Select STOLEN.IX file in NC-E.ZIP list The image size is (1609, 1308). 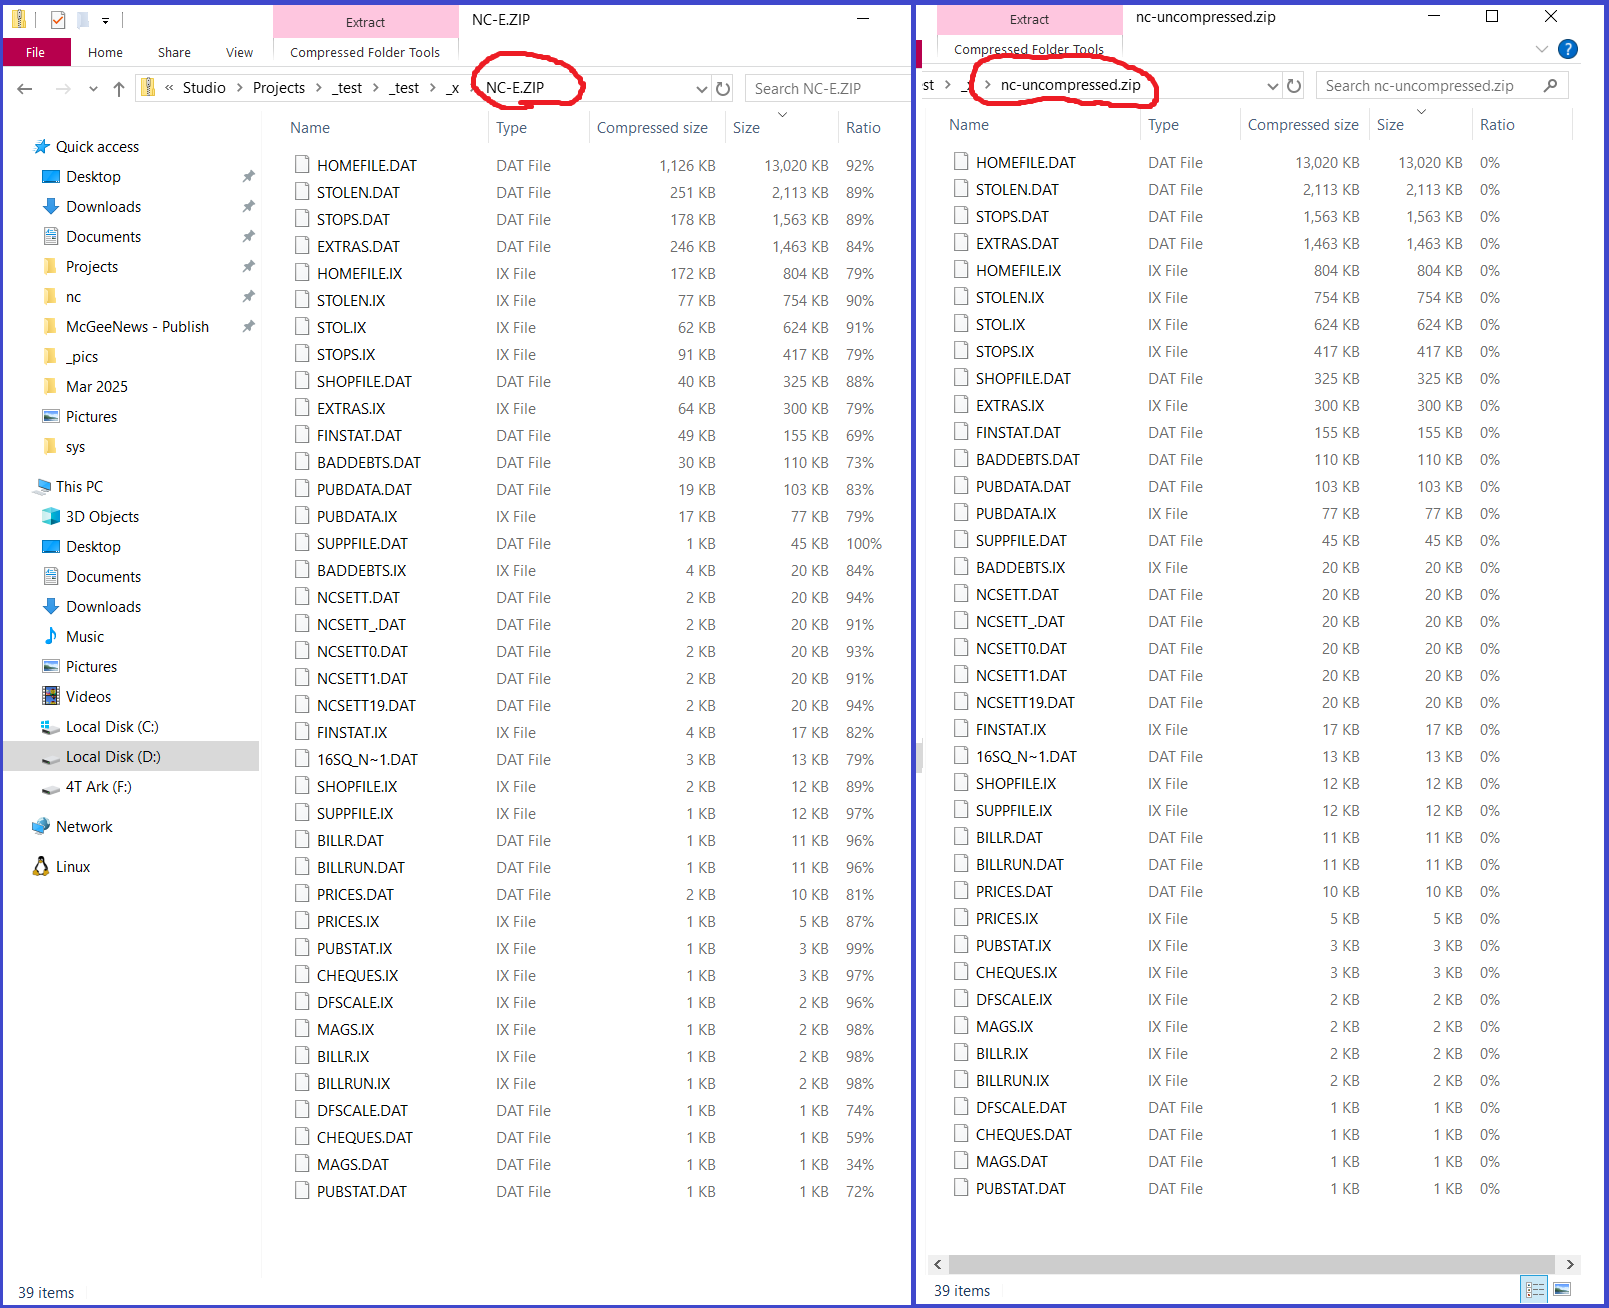351,300
